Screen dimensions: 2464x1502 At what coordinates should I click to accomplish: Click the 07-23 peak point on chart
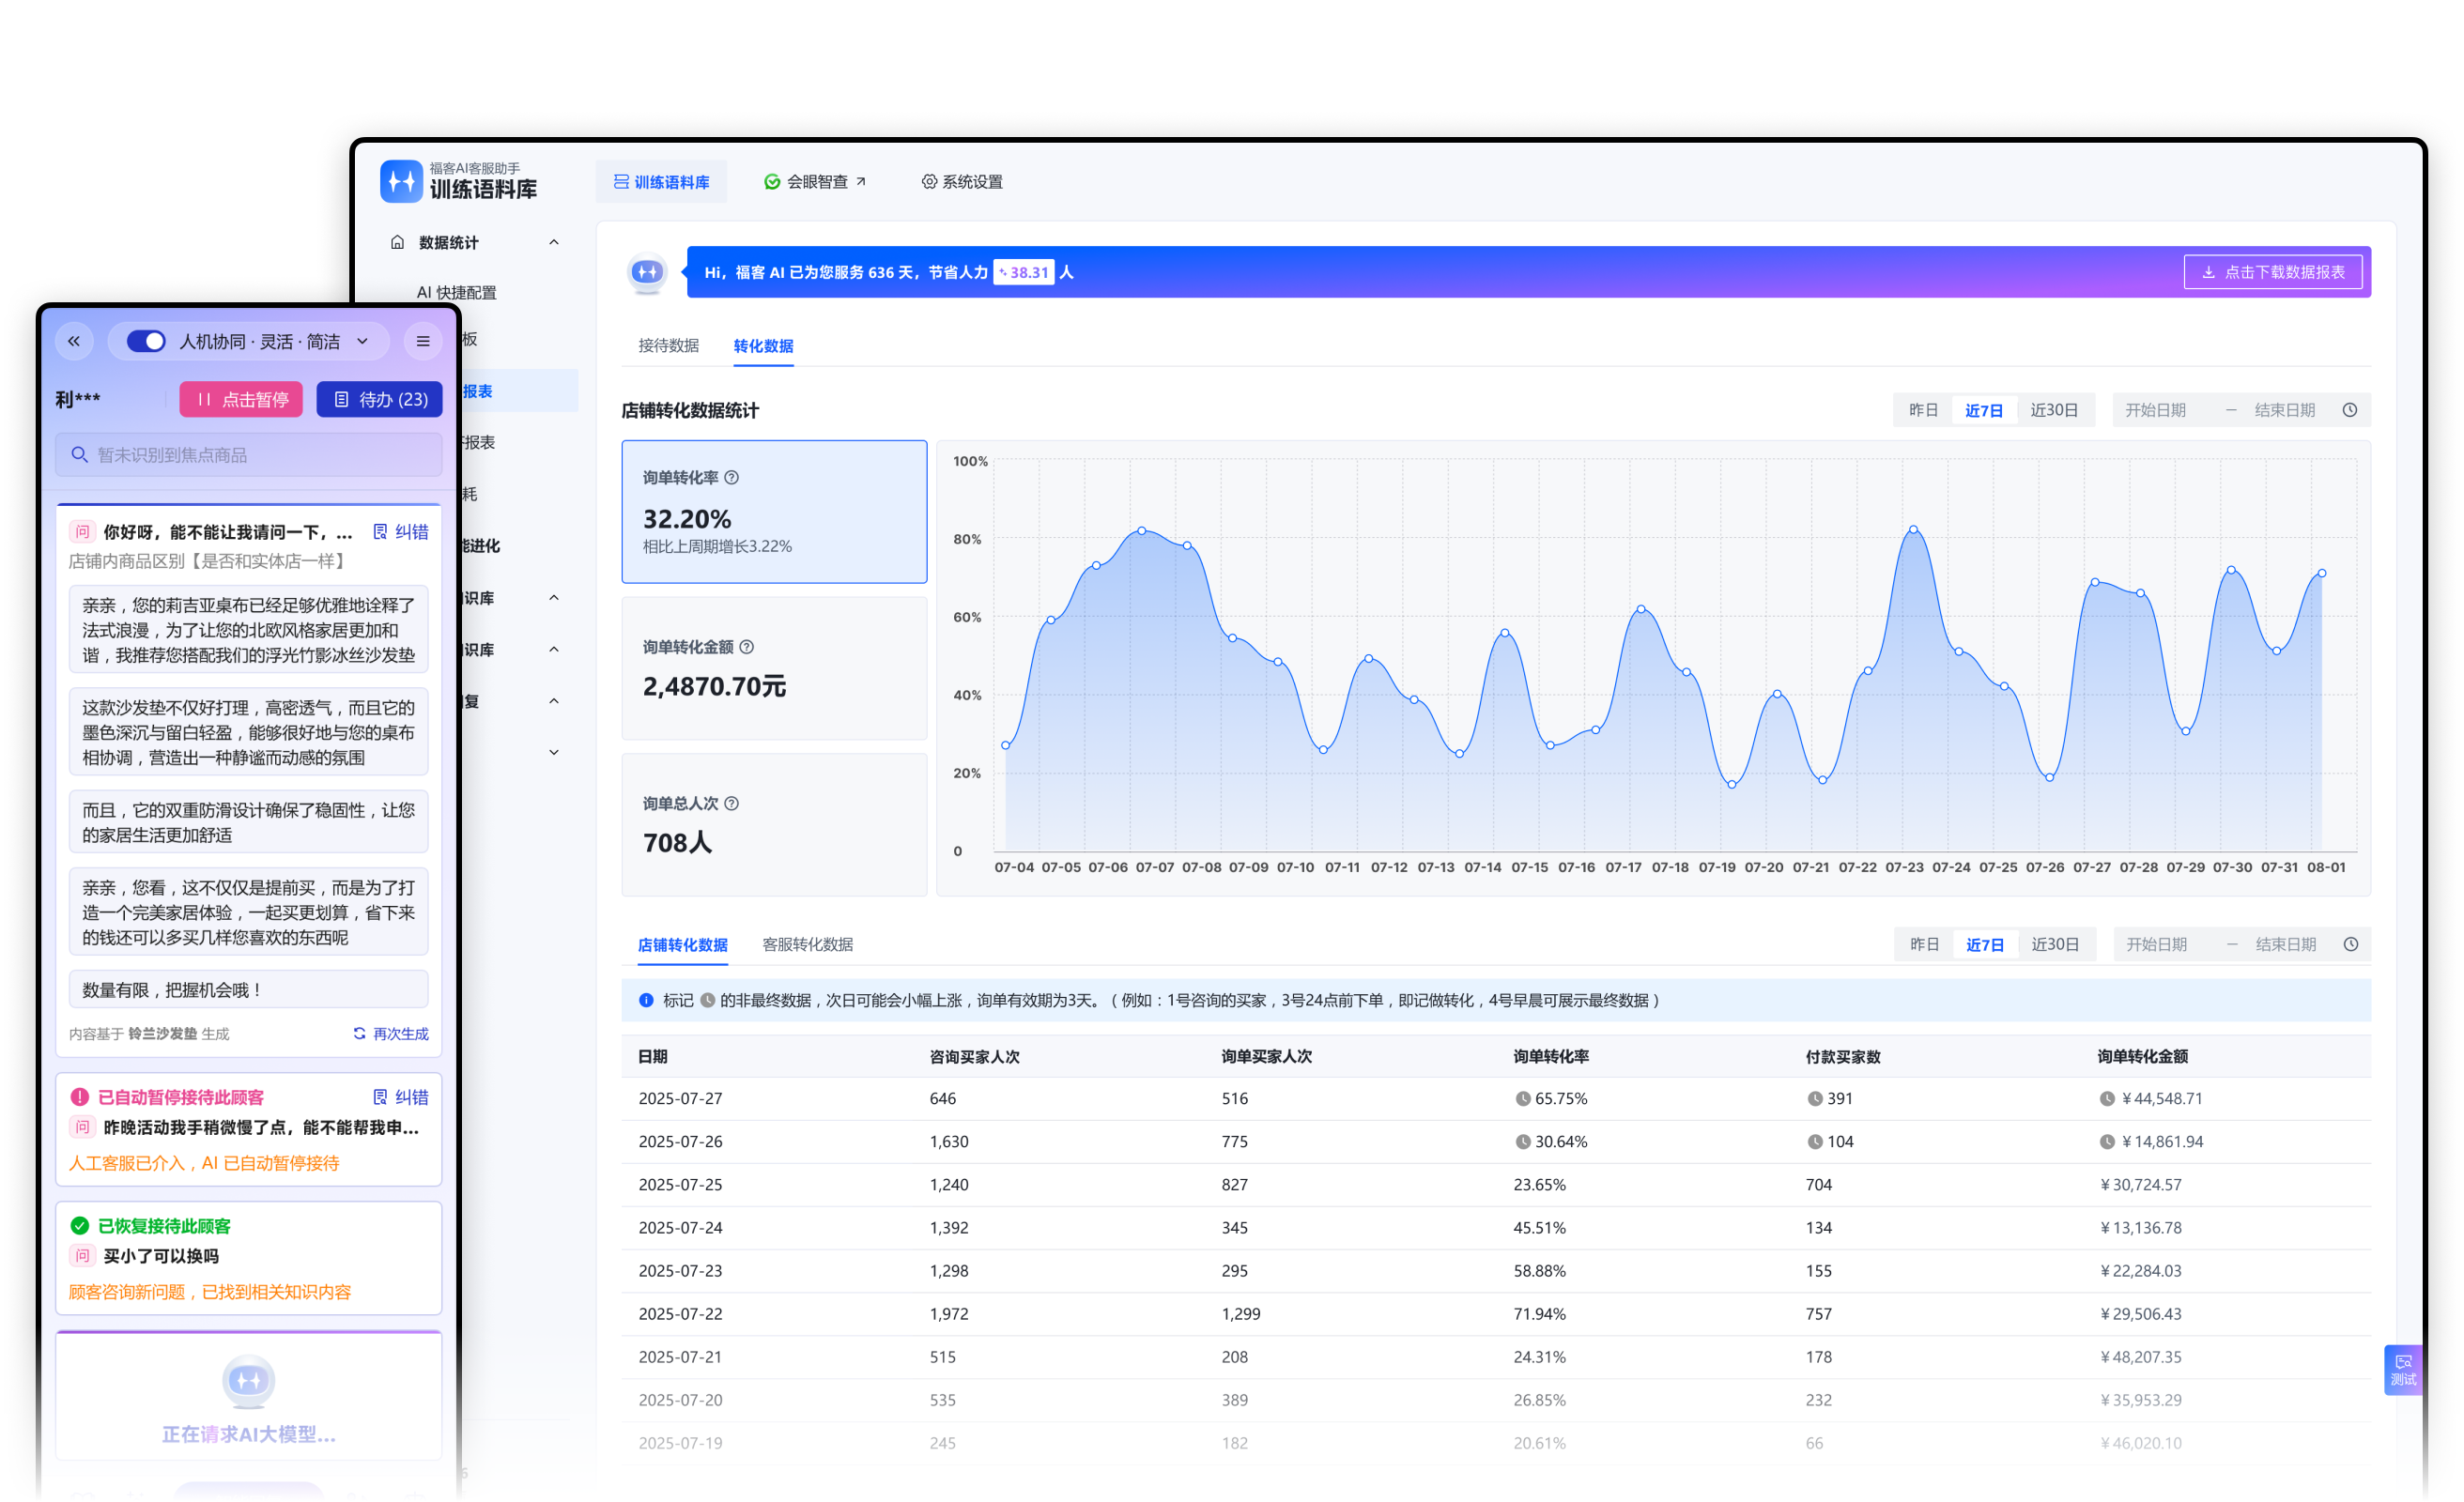1913,529
